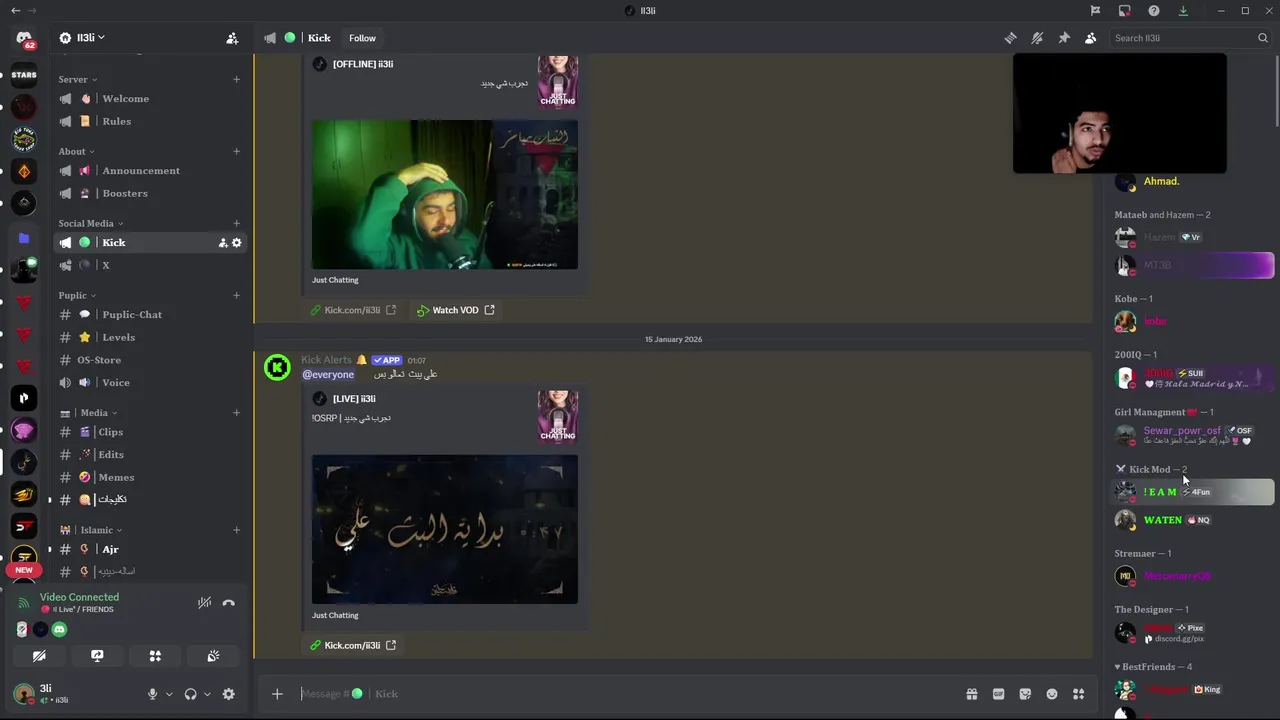Open the STARS server icon
Image resolution: width=1280 pixels, height=720 pixels.
click(x=24, y=75)
